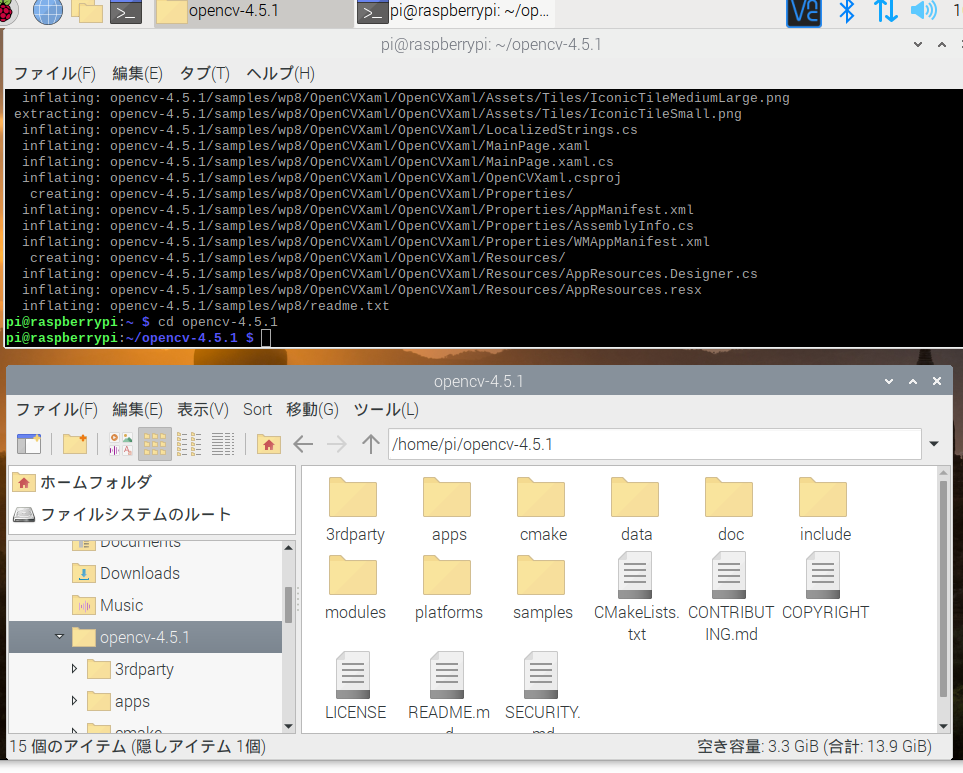Click terminal title bar dropdown chevron
Screen dimensions: 963x773
tap(918, 44)
